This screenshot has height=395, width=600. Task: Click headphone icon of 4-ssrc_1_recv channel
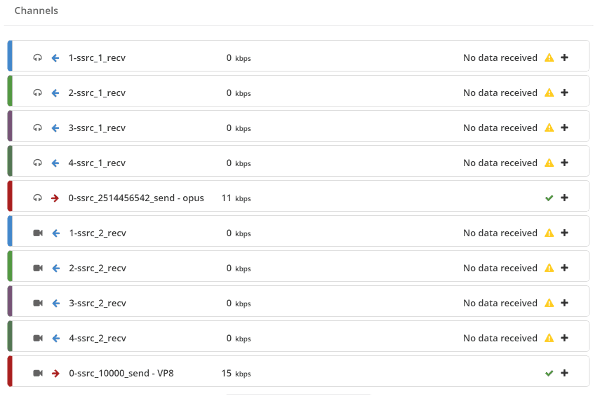click(x=37, y=163)
